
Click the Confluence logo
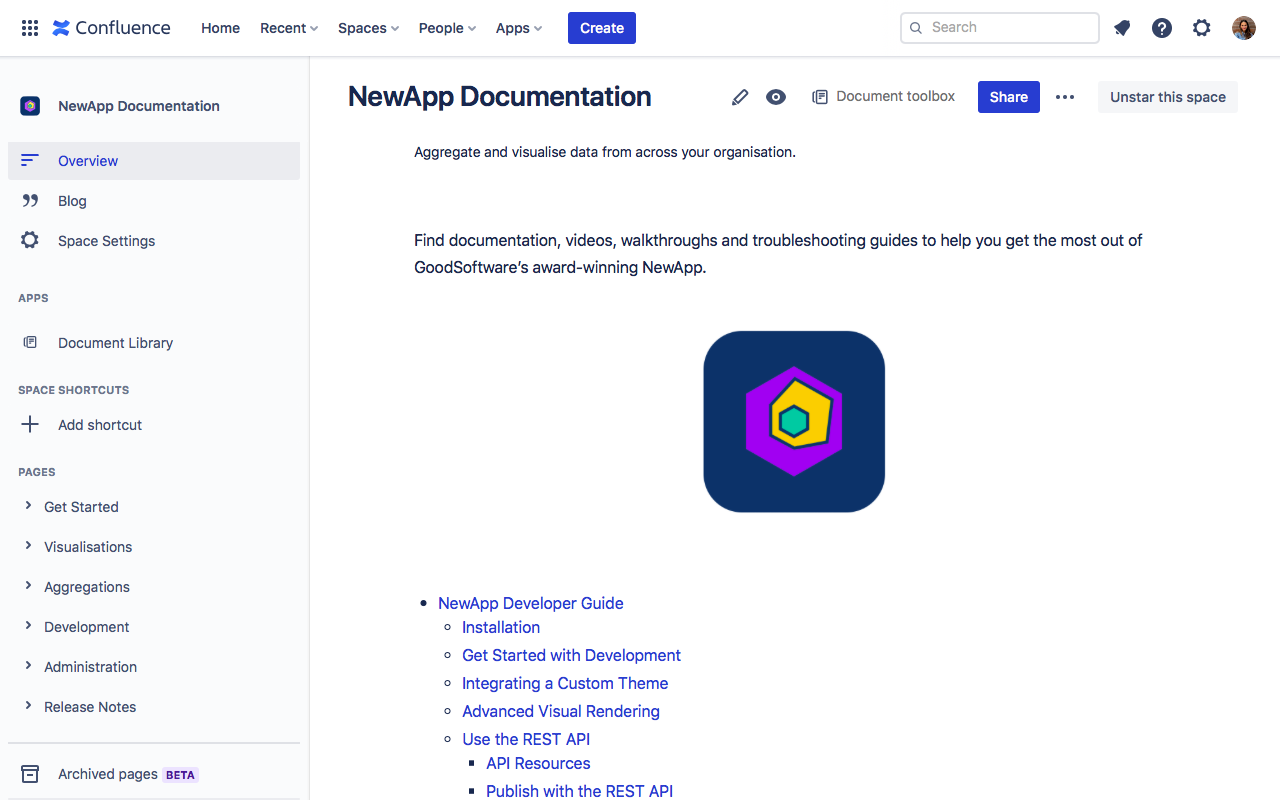click(111, 28)
